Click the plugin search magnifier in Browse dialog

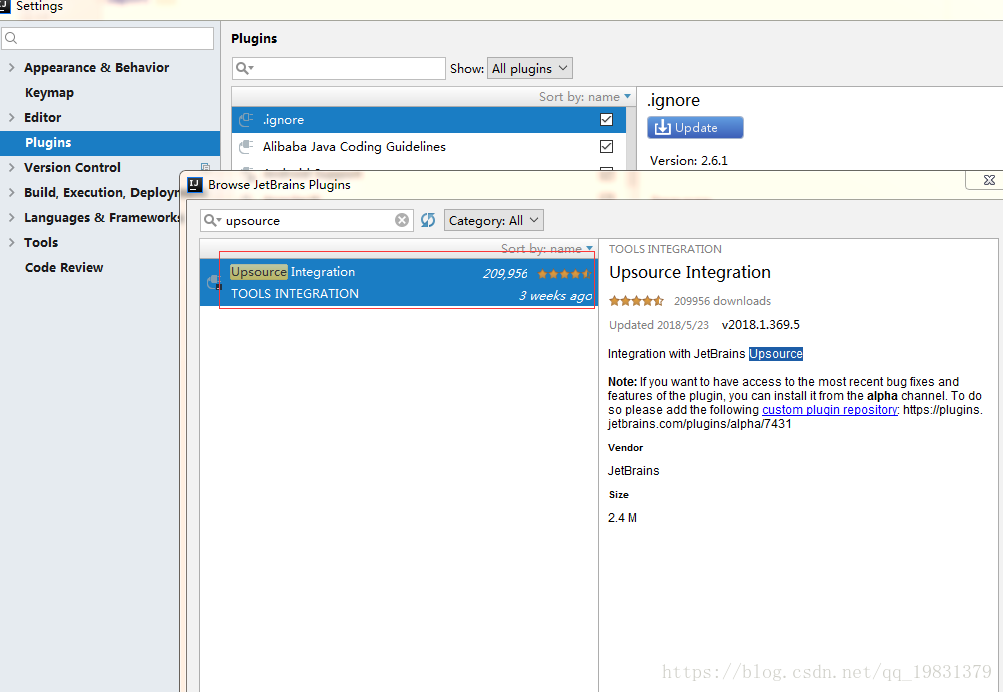pos(212,221)
